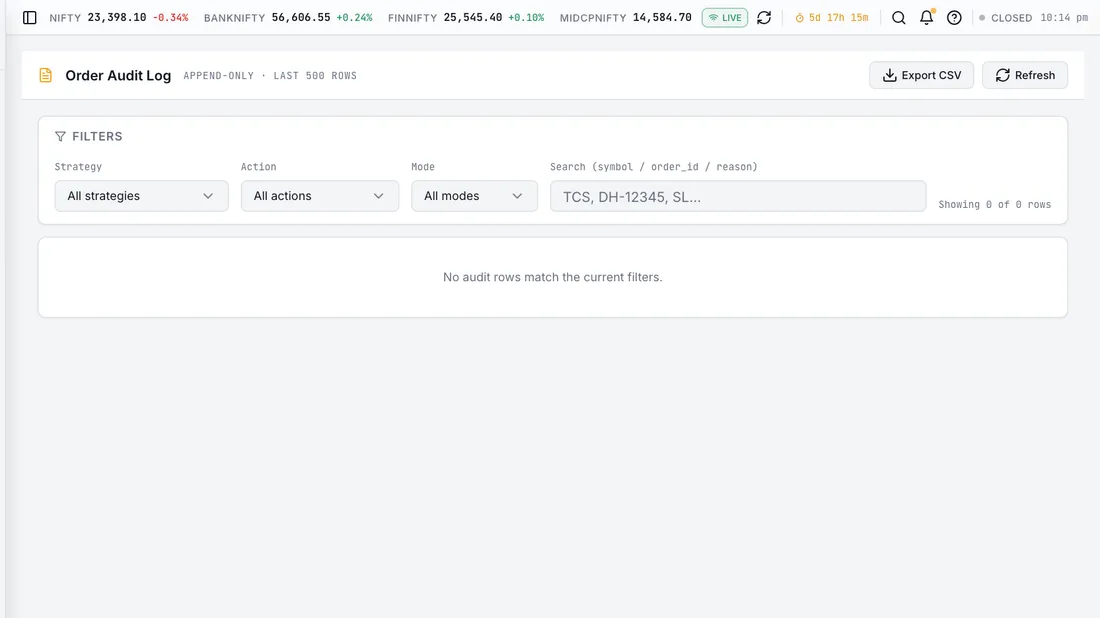Click the FILTERS funnel icon

click(x=60, y=136)
